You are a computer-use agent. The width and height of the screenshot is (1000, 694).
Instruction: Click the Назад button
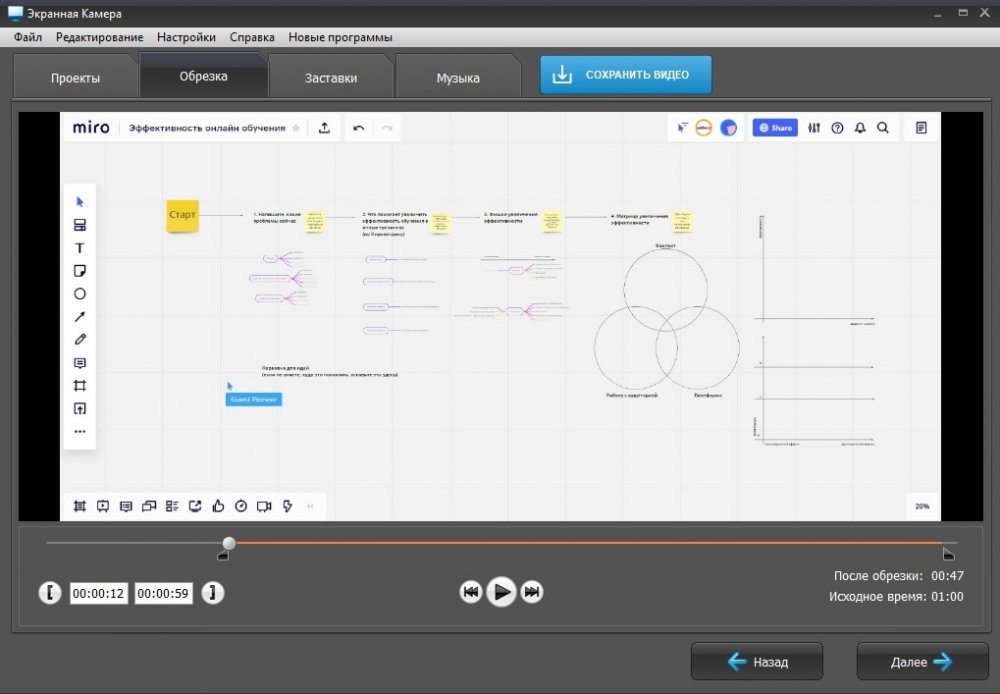[x=757, y=661]
